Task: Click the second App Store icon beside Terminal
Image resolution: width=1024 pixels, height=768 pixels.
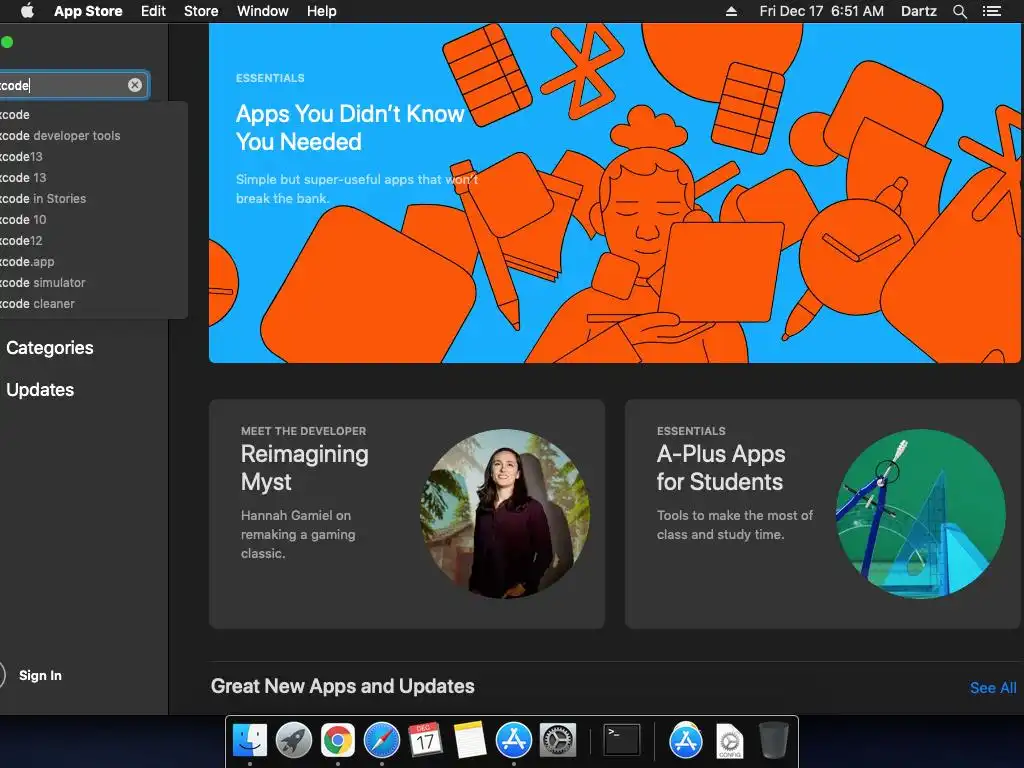Action: click(x=685, y=740)
